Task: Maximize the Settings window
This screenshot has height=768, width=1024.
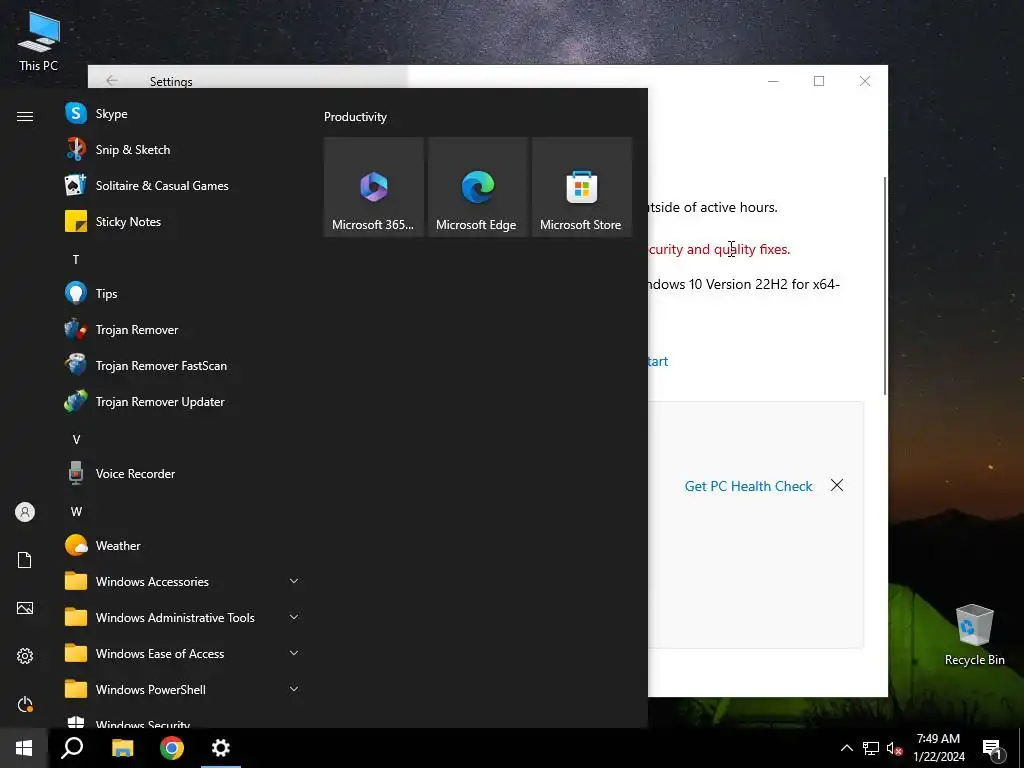Action: (819, 81)
